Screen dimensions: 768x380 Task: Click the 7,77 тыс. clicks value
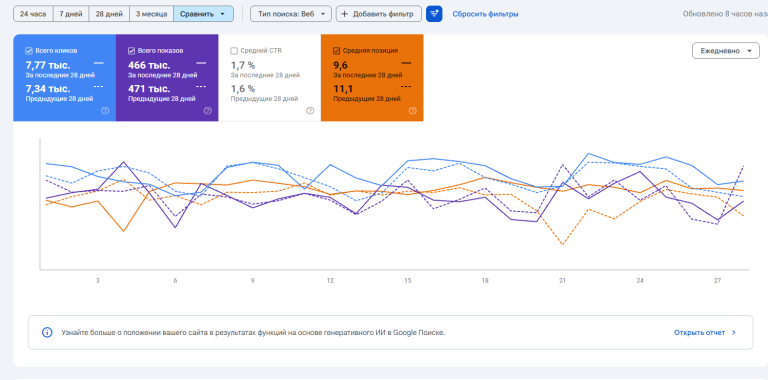pos(48,65)
